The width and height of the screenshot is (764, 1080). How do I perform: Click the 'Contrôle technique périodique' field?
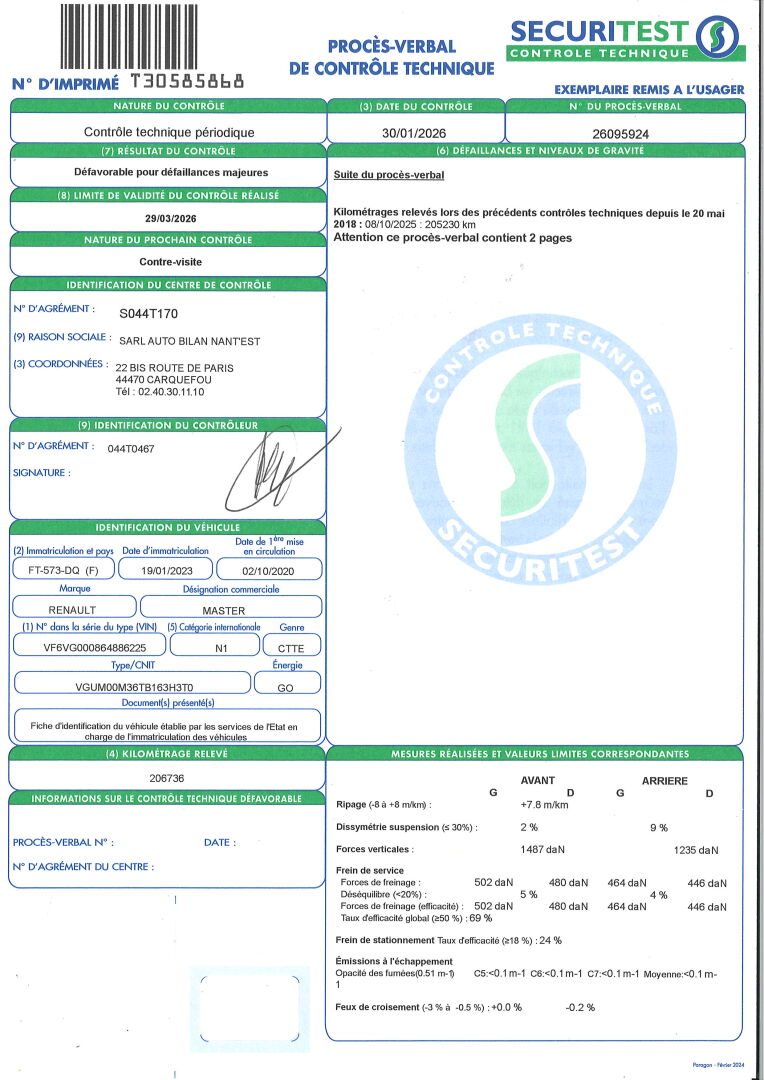(169, 132)
